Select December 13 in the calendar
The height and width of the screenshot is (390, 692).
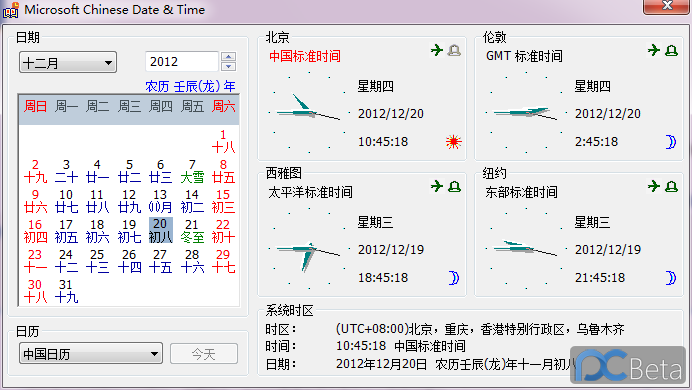point(160,201)
